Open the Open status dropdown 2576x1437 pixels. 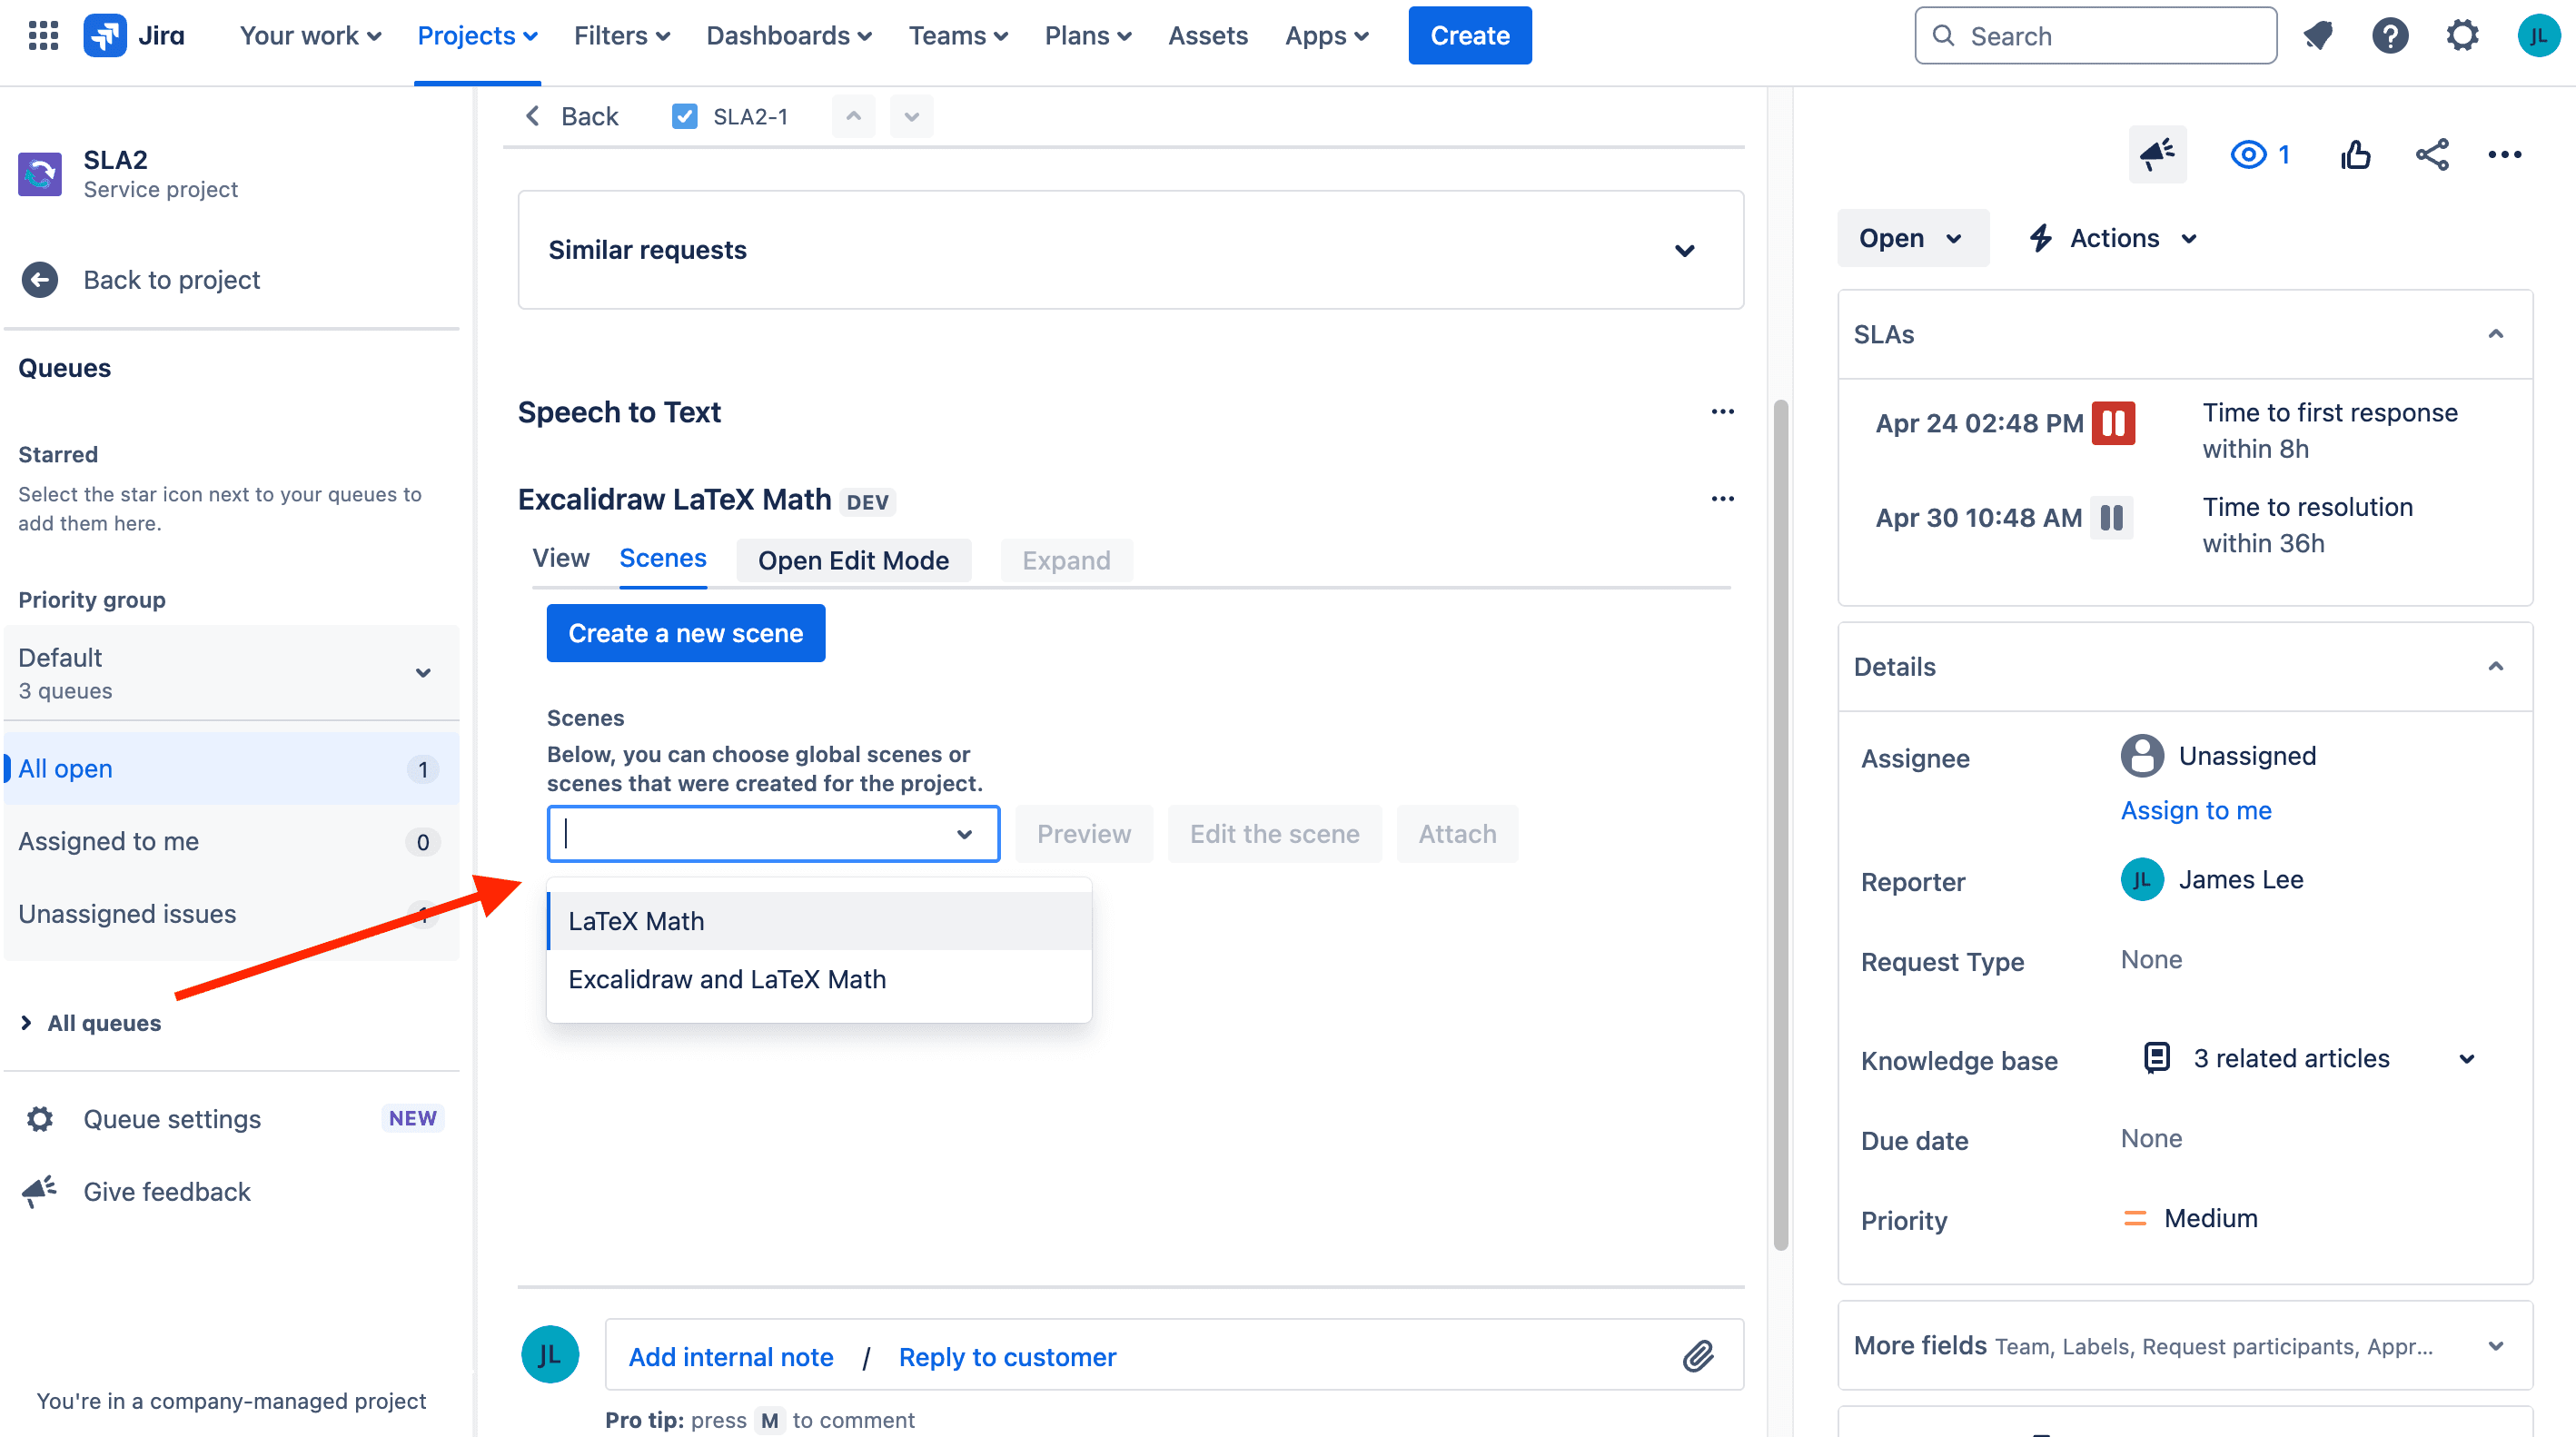(x=1912, y=238)
